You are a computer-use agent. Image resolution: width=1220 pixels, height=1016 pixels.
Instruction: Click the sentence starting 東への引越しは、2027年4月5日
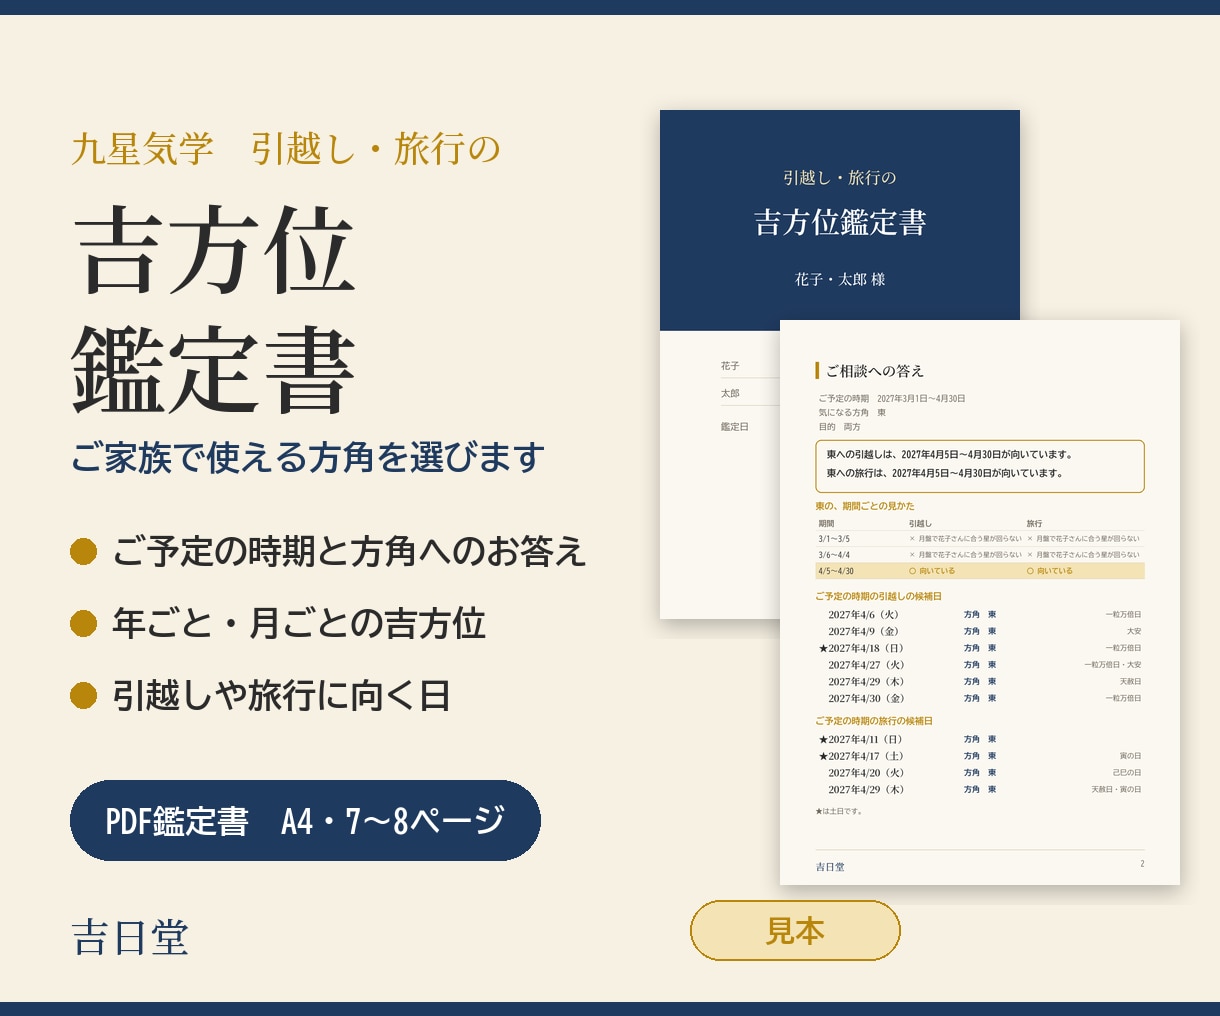950,454
